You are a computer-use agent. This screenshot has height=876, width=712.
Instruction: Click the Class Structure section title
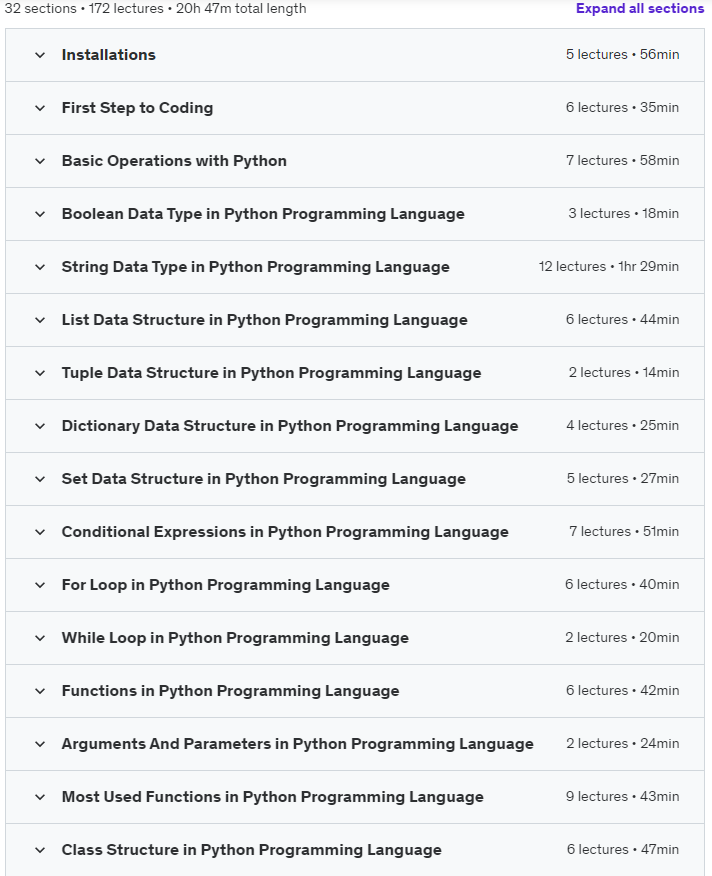pyautogui.click(x=251, y=850)
